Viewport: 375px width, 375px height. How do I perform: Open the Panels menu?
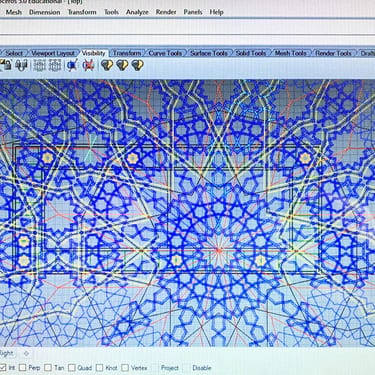193,12
